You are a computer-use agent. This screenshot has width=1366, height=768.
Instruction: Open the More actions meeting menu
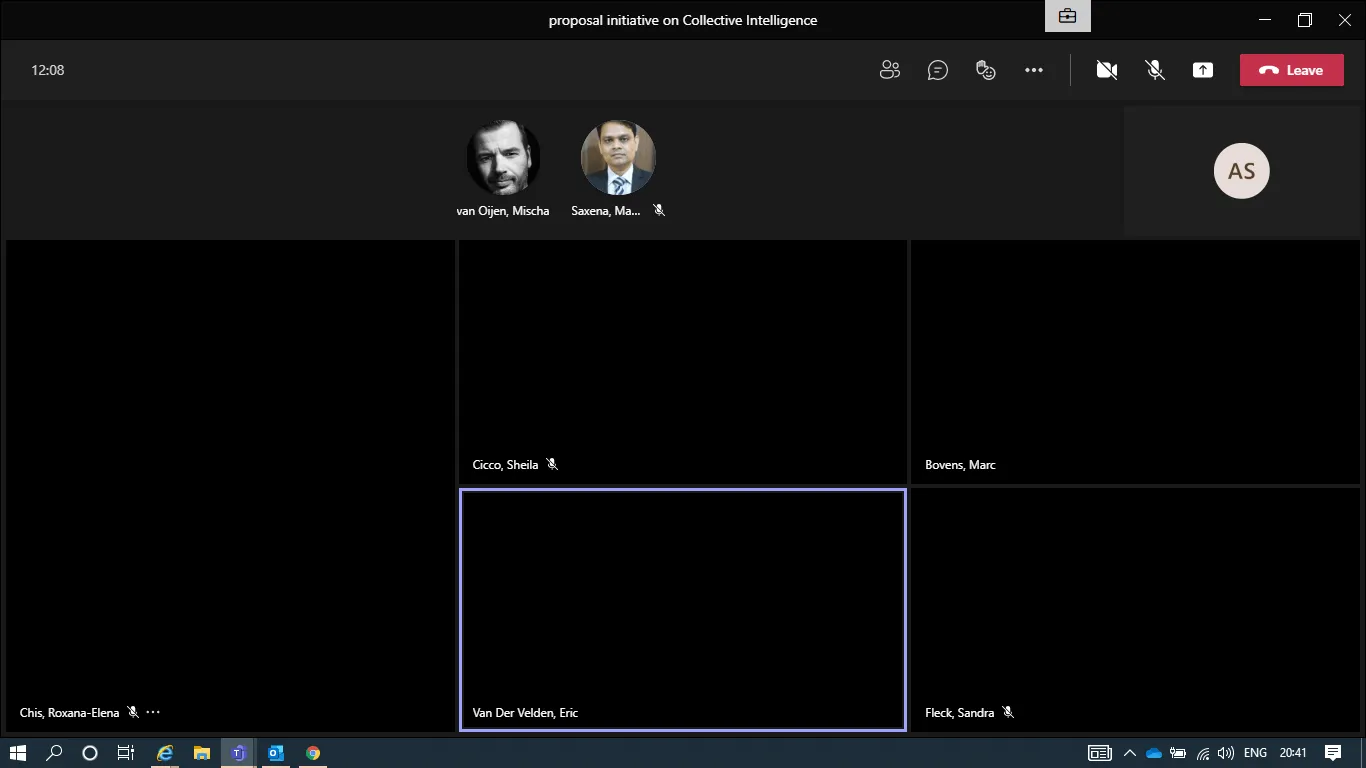(x=1033, y=69)
